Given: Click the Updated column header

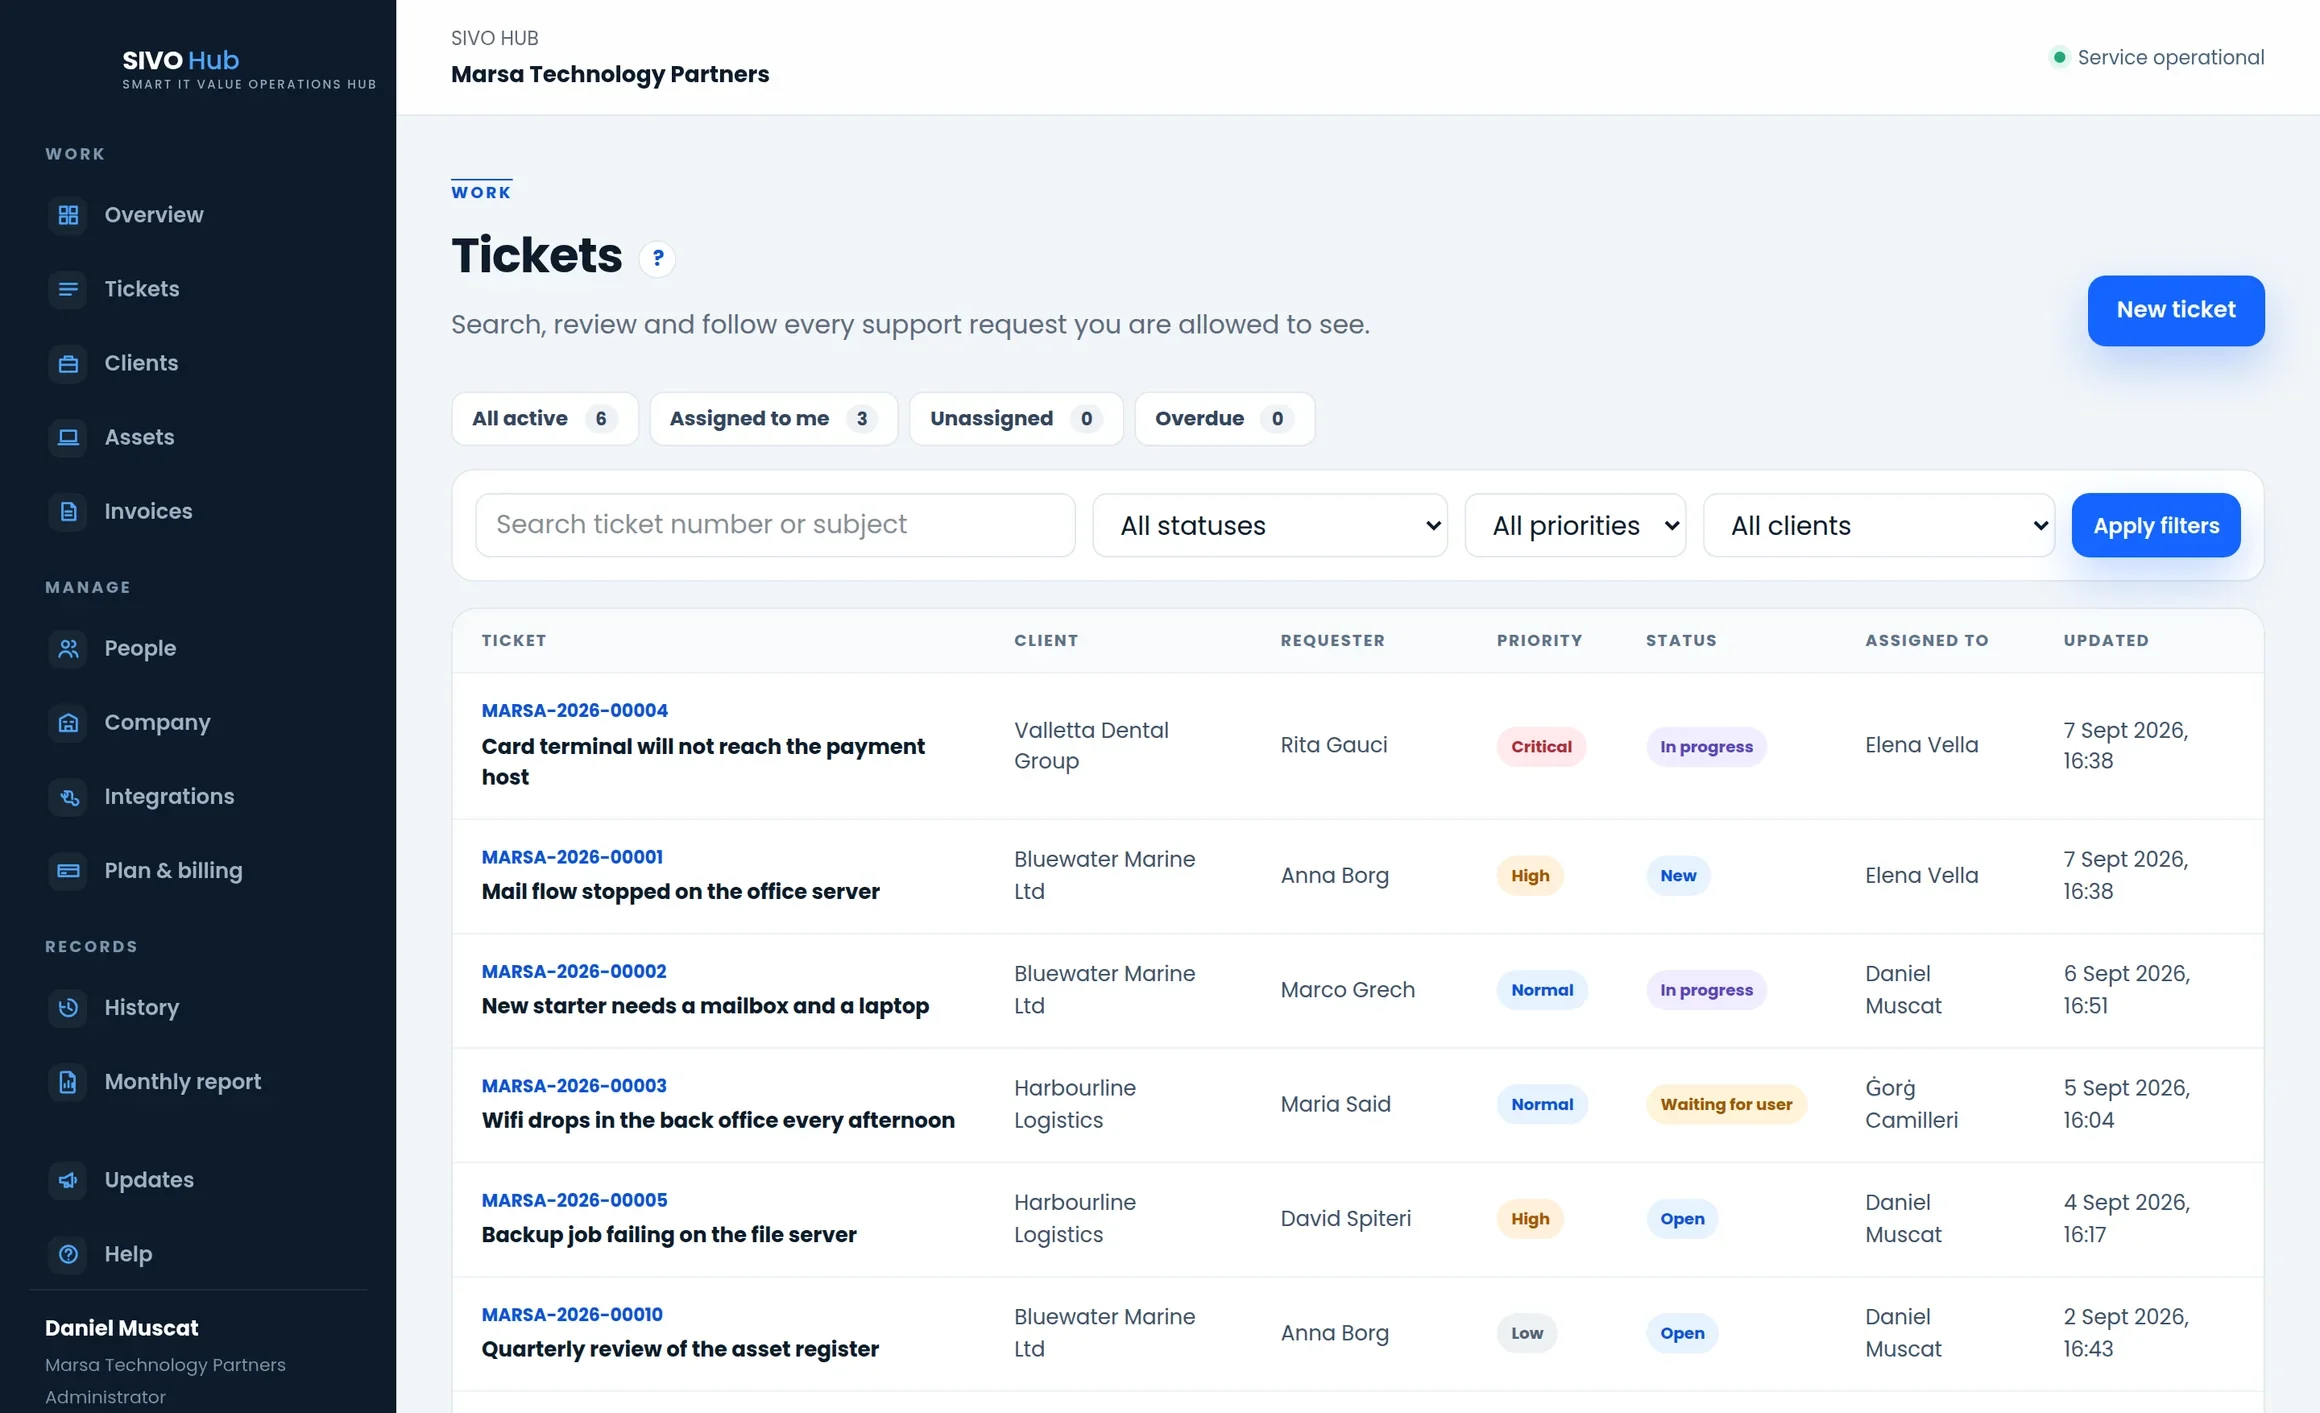Looking at the screenshot, I should click(x=2105, y=640).
